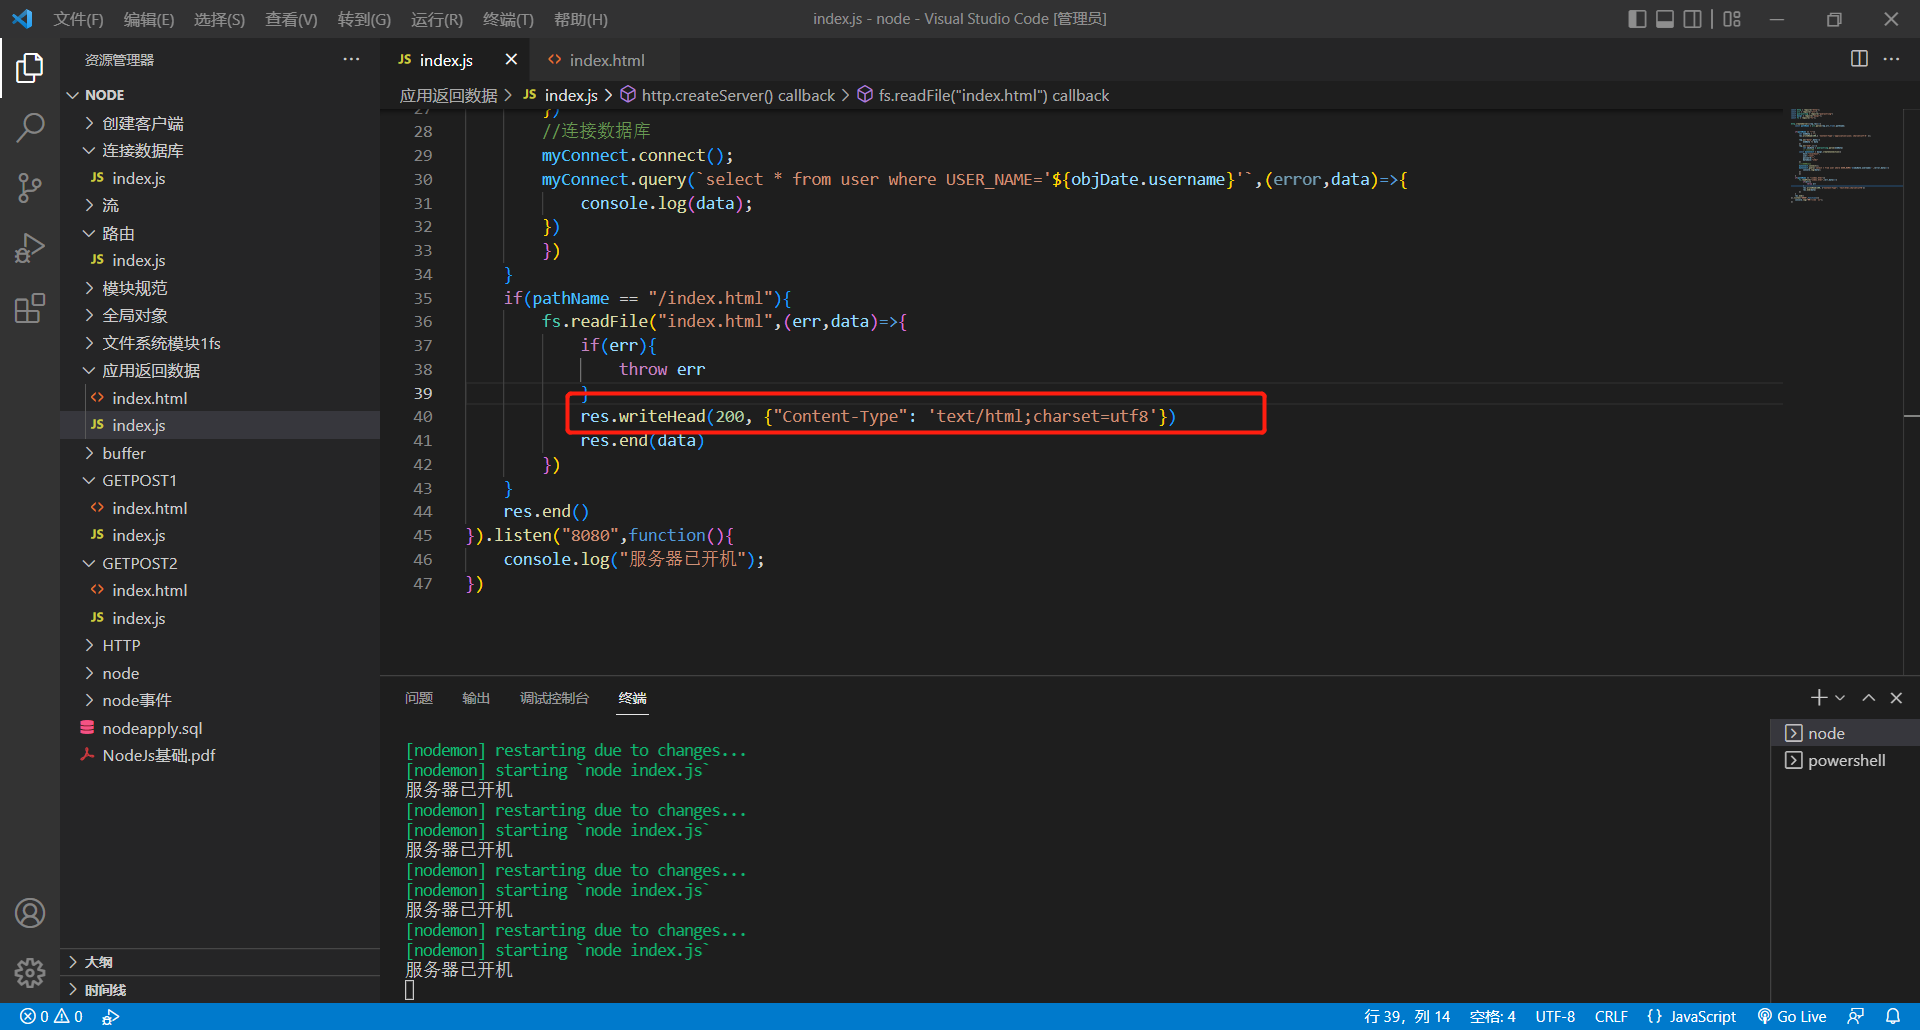This screenshot has width=1920, height=1030.
Task: Toggle the primary sidebar layout icon
Action: click(1637, 19)
